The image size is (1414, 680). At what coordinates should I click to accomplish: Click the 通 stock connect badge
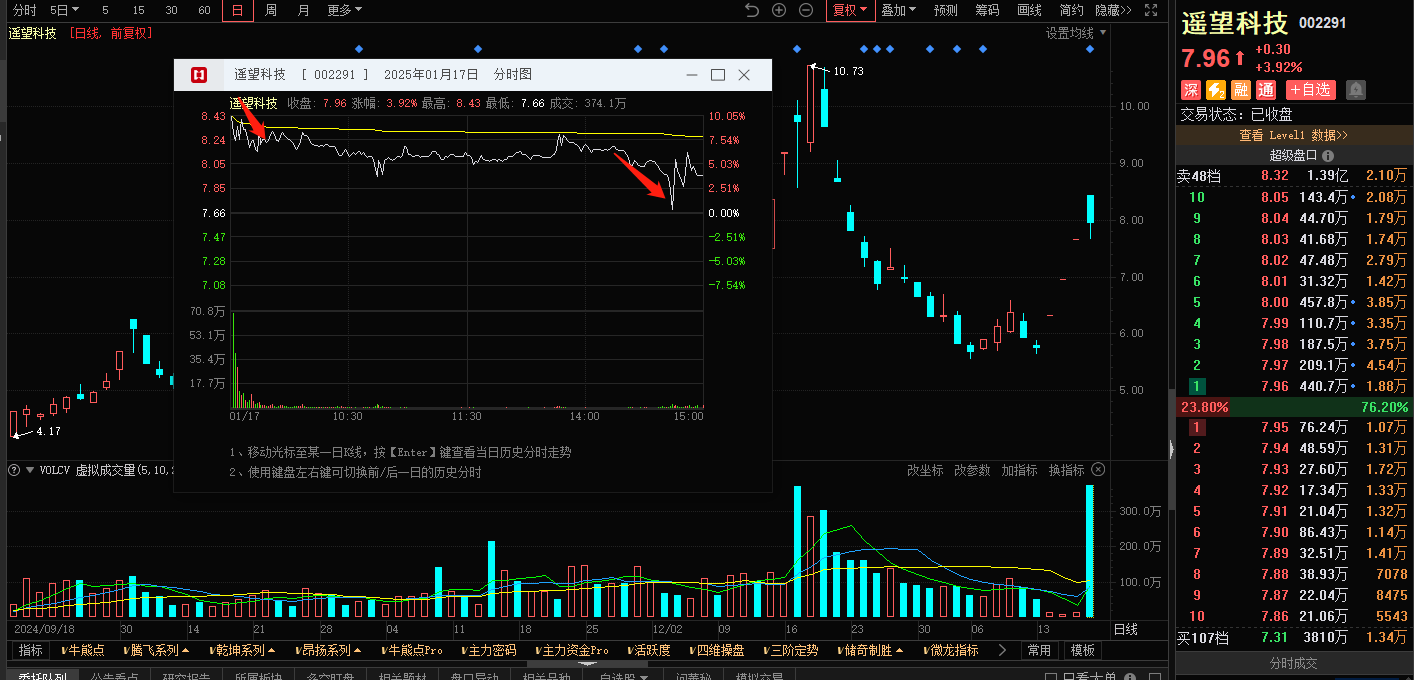(1265, 90)
